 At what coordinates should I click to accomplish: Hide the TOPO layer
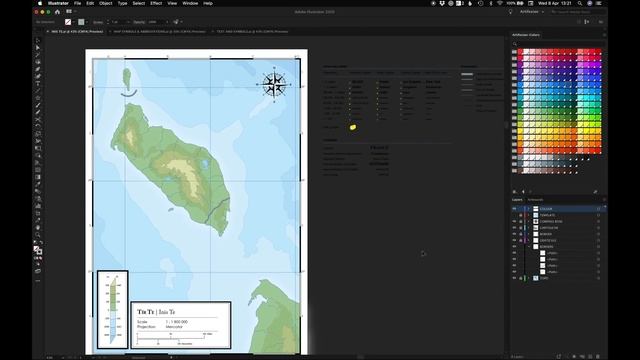pyautogui.click(x=514, y=278)
